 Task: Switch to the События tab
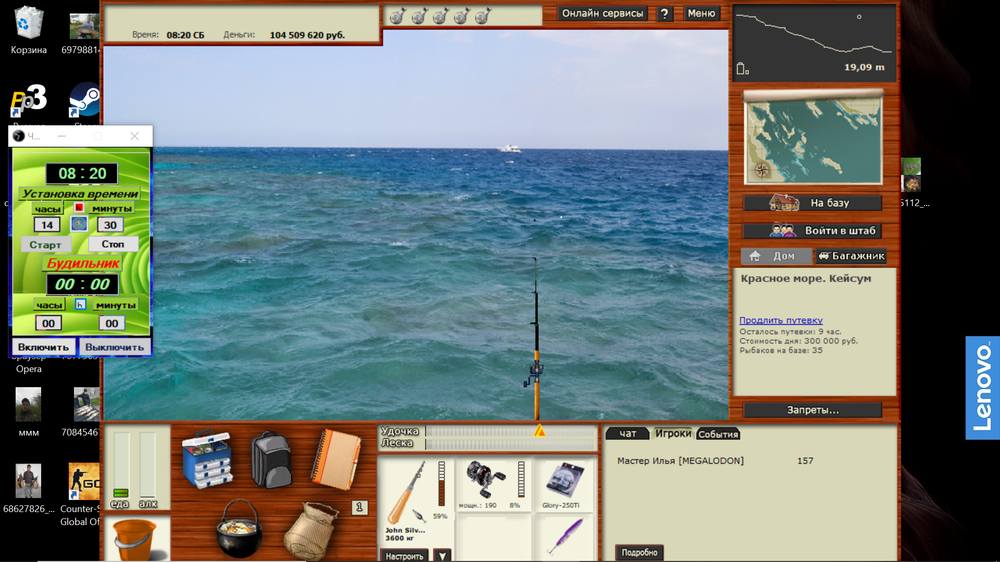(x=718, y=434)
